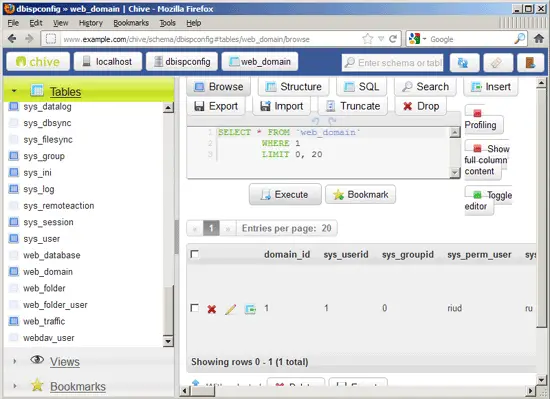Open the dbispconfig schema button
The image size is (550, 399).
pos(182,62)
